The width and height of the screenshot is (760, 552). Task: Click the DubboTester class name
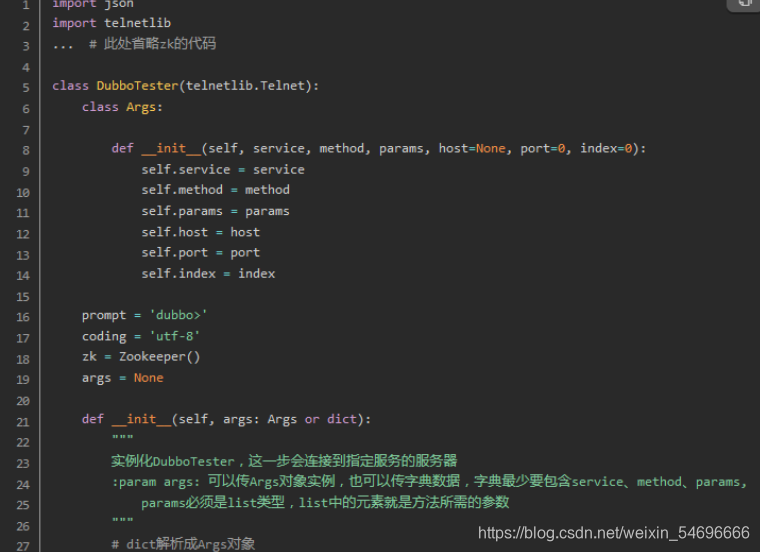click(137, 86)
